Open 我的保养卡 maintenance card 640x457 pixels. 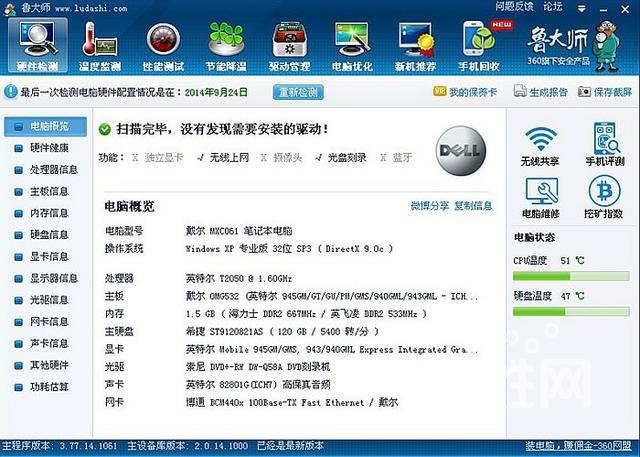[465, 92]
